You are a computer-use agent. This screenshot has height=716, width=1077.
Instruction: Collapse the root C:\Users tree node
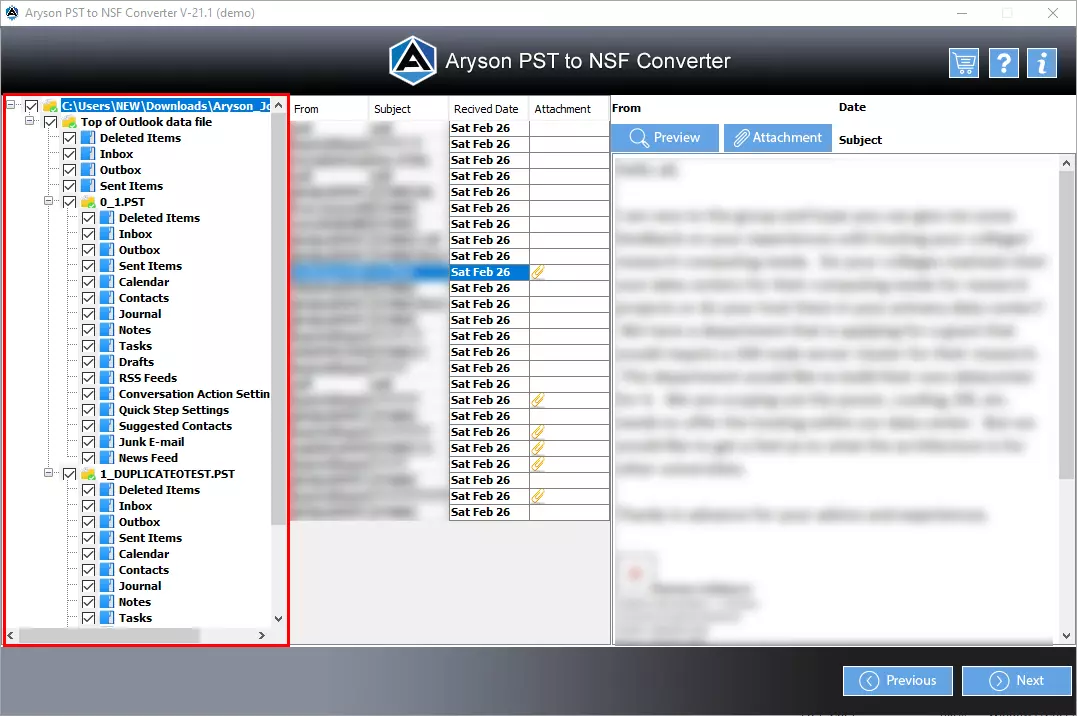(11, 104)
